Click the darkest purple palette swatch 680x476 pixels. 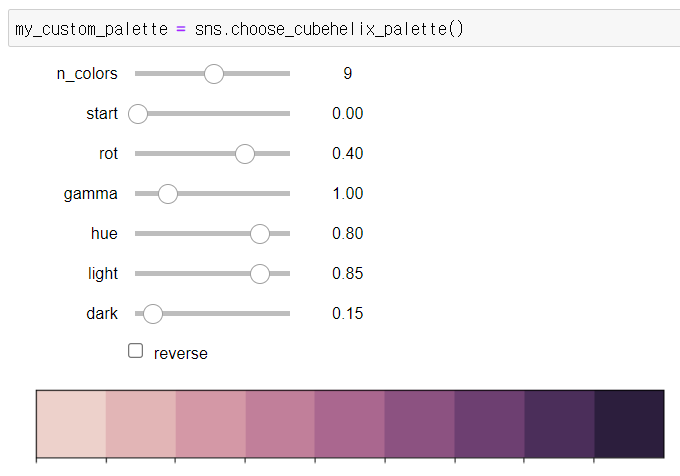(629, 424)
